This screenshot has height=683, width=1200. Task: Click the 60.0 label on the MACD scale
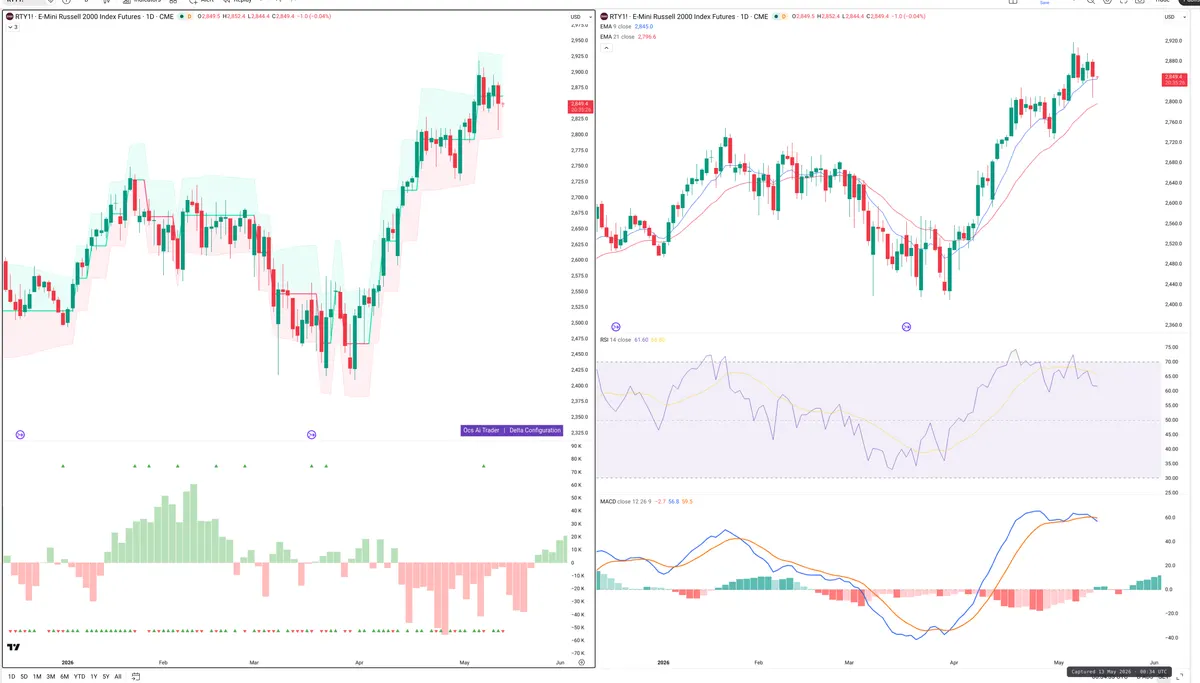coord(1170,518)
